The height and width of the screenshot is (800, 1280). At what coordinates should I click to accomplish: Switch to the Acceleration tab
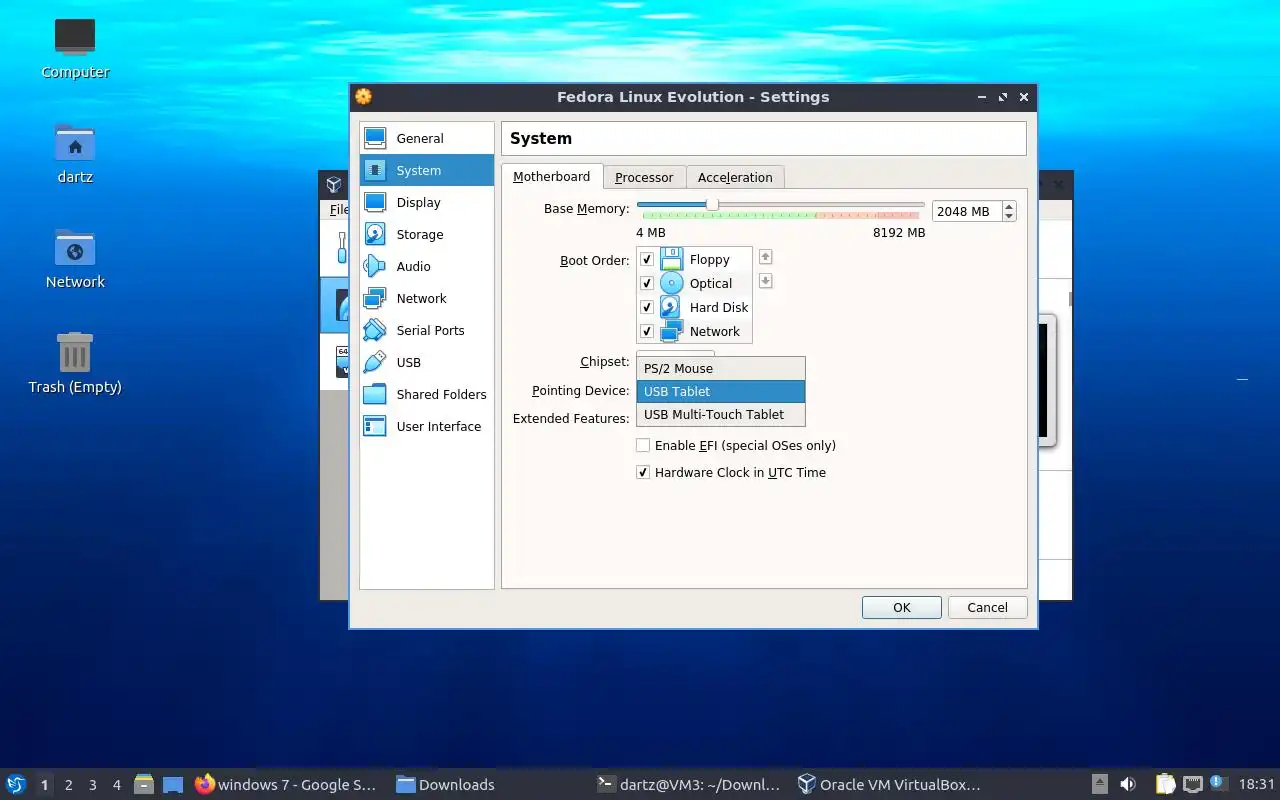click(x=735, y=177)
